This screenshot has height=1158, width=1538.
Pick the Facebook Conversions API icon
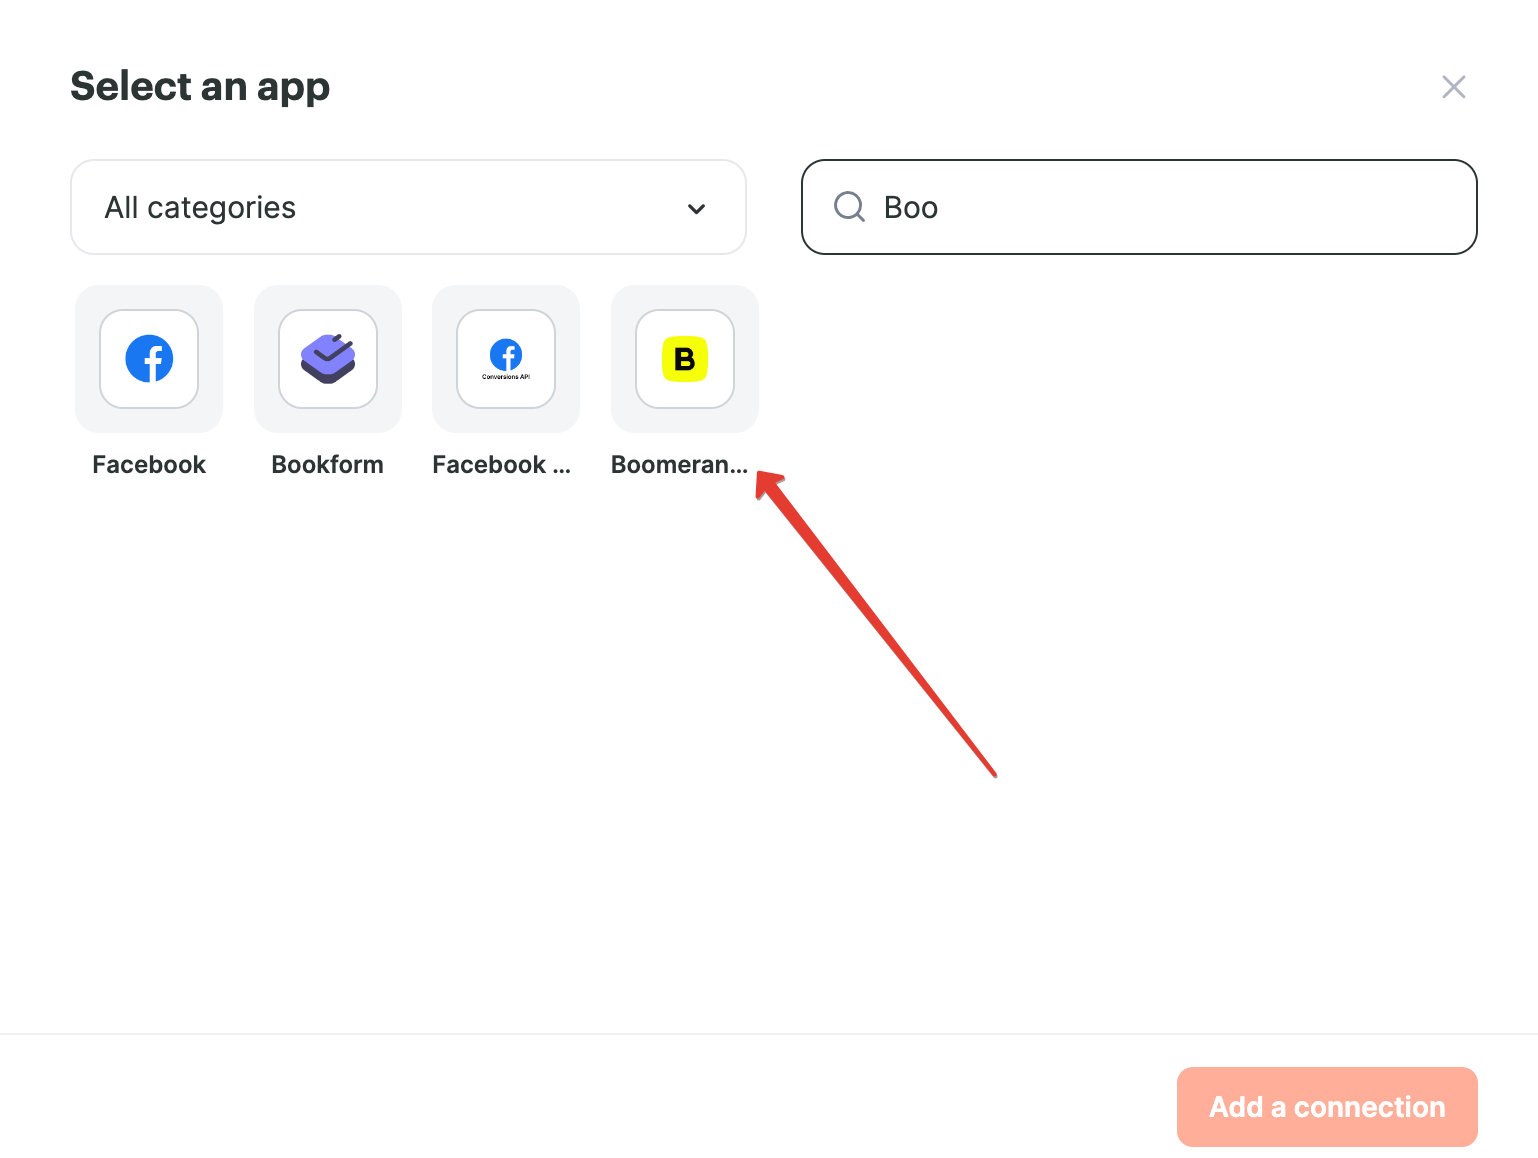[x=506, y=359]
